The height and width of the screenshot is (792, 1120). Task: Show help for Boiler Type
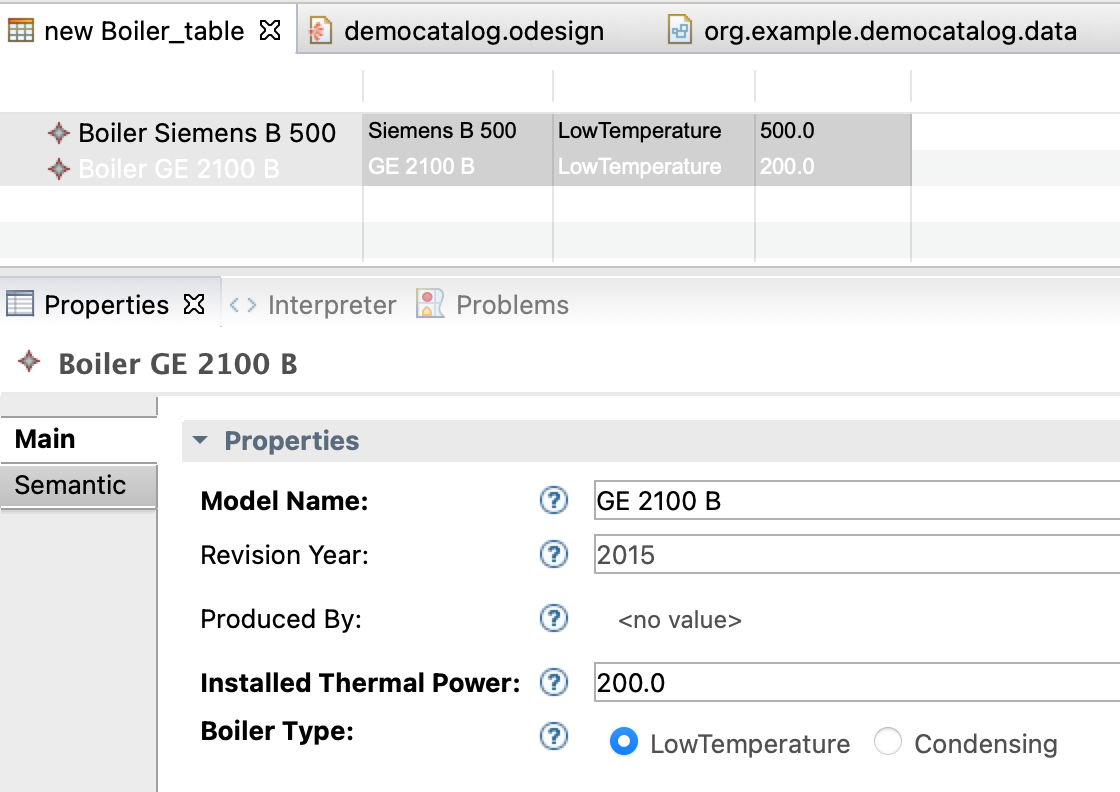coord(554,736)
